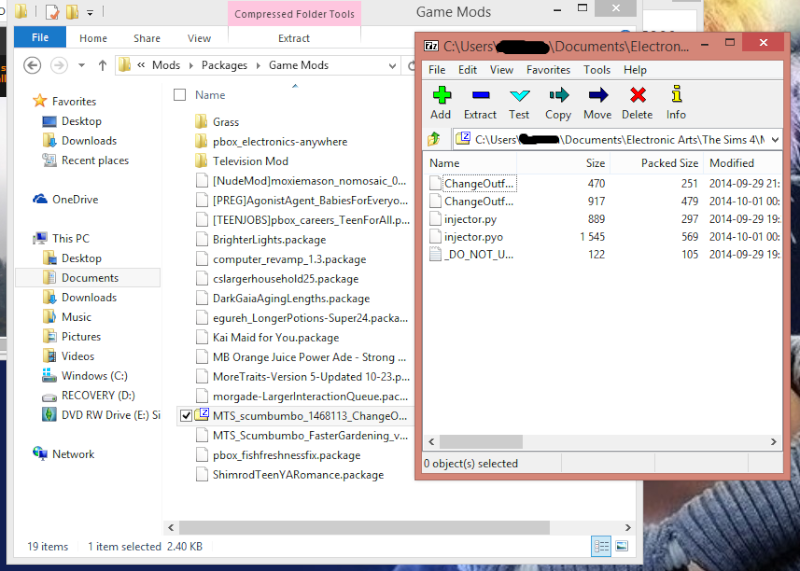
Task: Go up one level in Explorer
Action: coord(103,65)
